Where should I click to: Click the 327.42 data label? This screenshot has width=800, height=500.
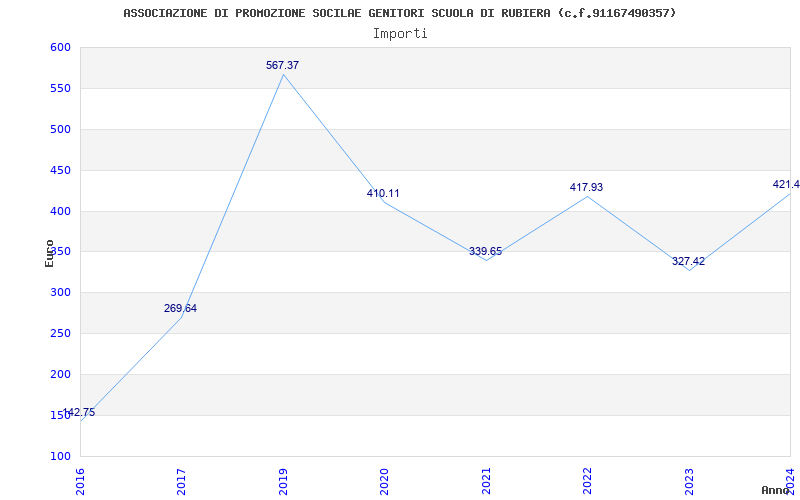[x=688, y=261]
